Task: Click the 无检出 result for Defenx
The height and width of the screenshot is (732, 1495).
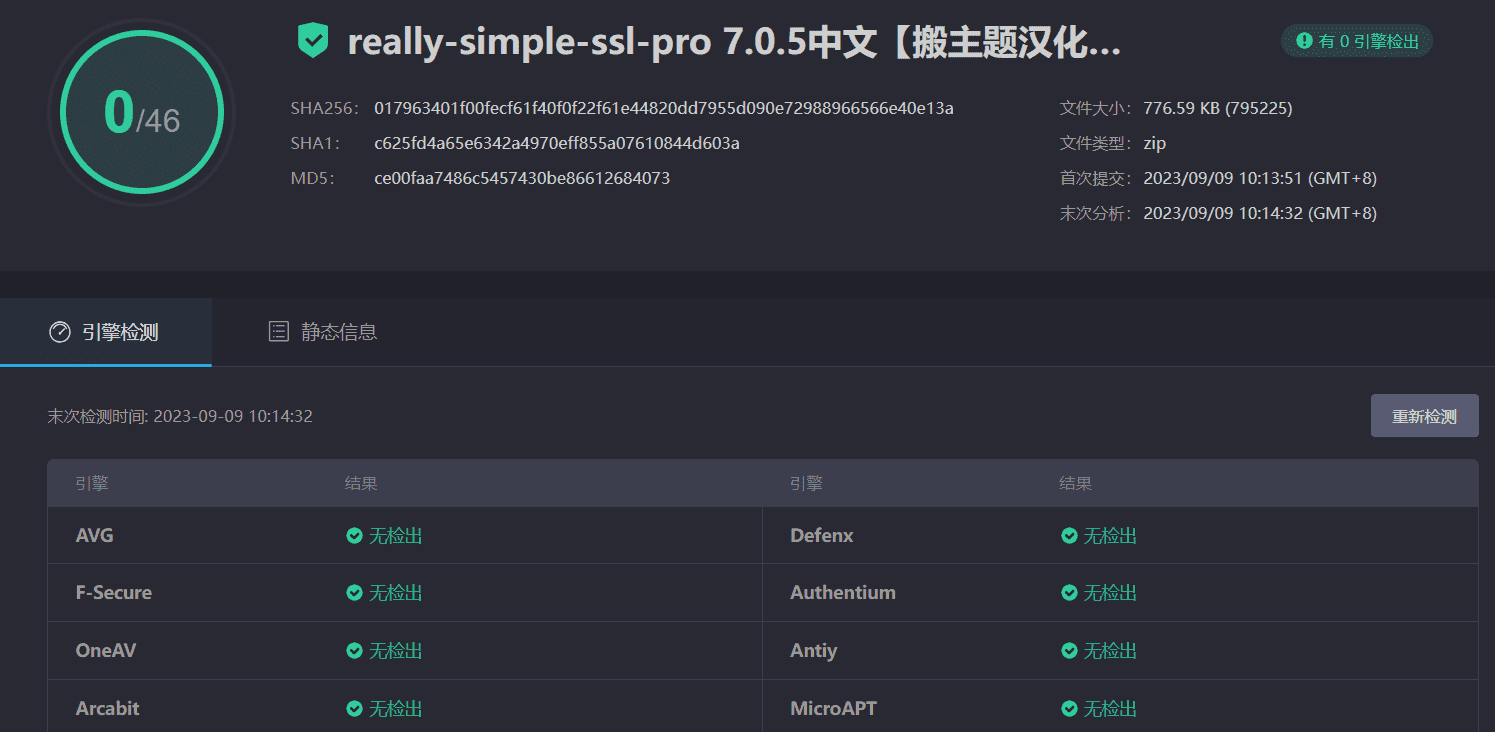Action: (x=1111, y=536)
